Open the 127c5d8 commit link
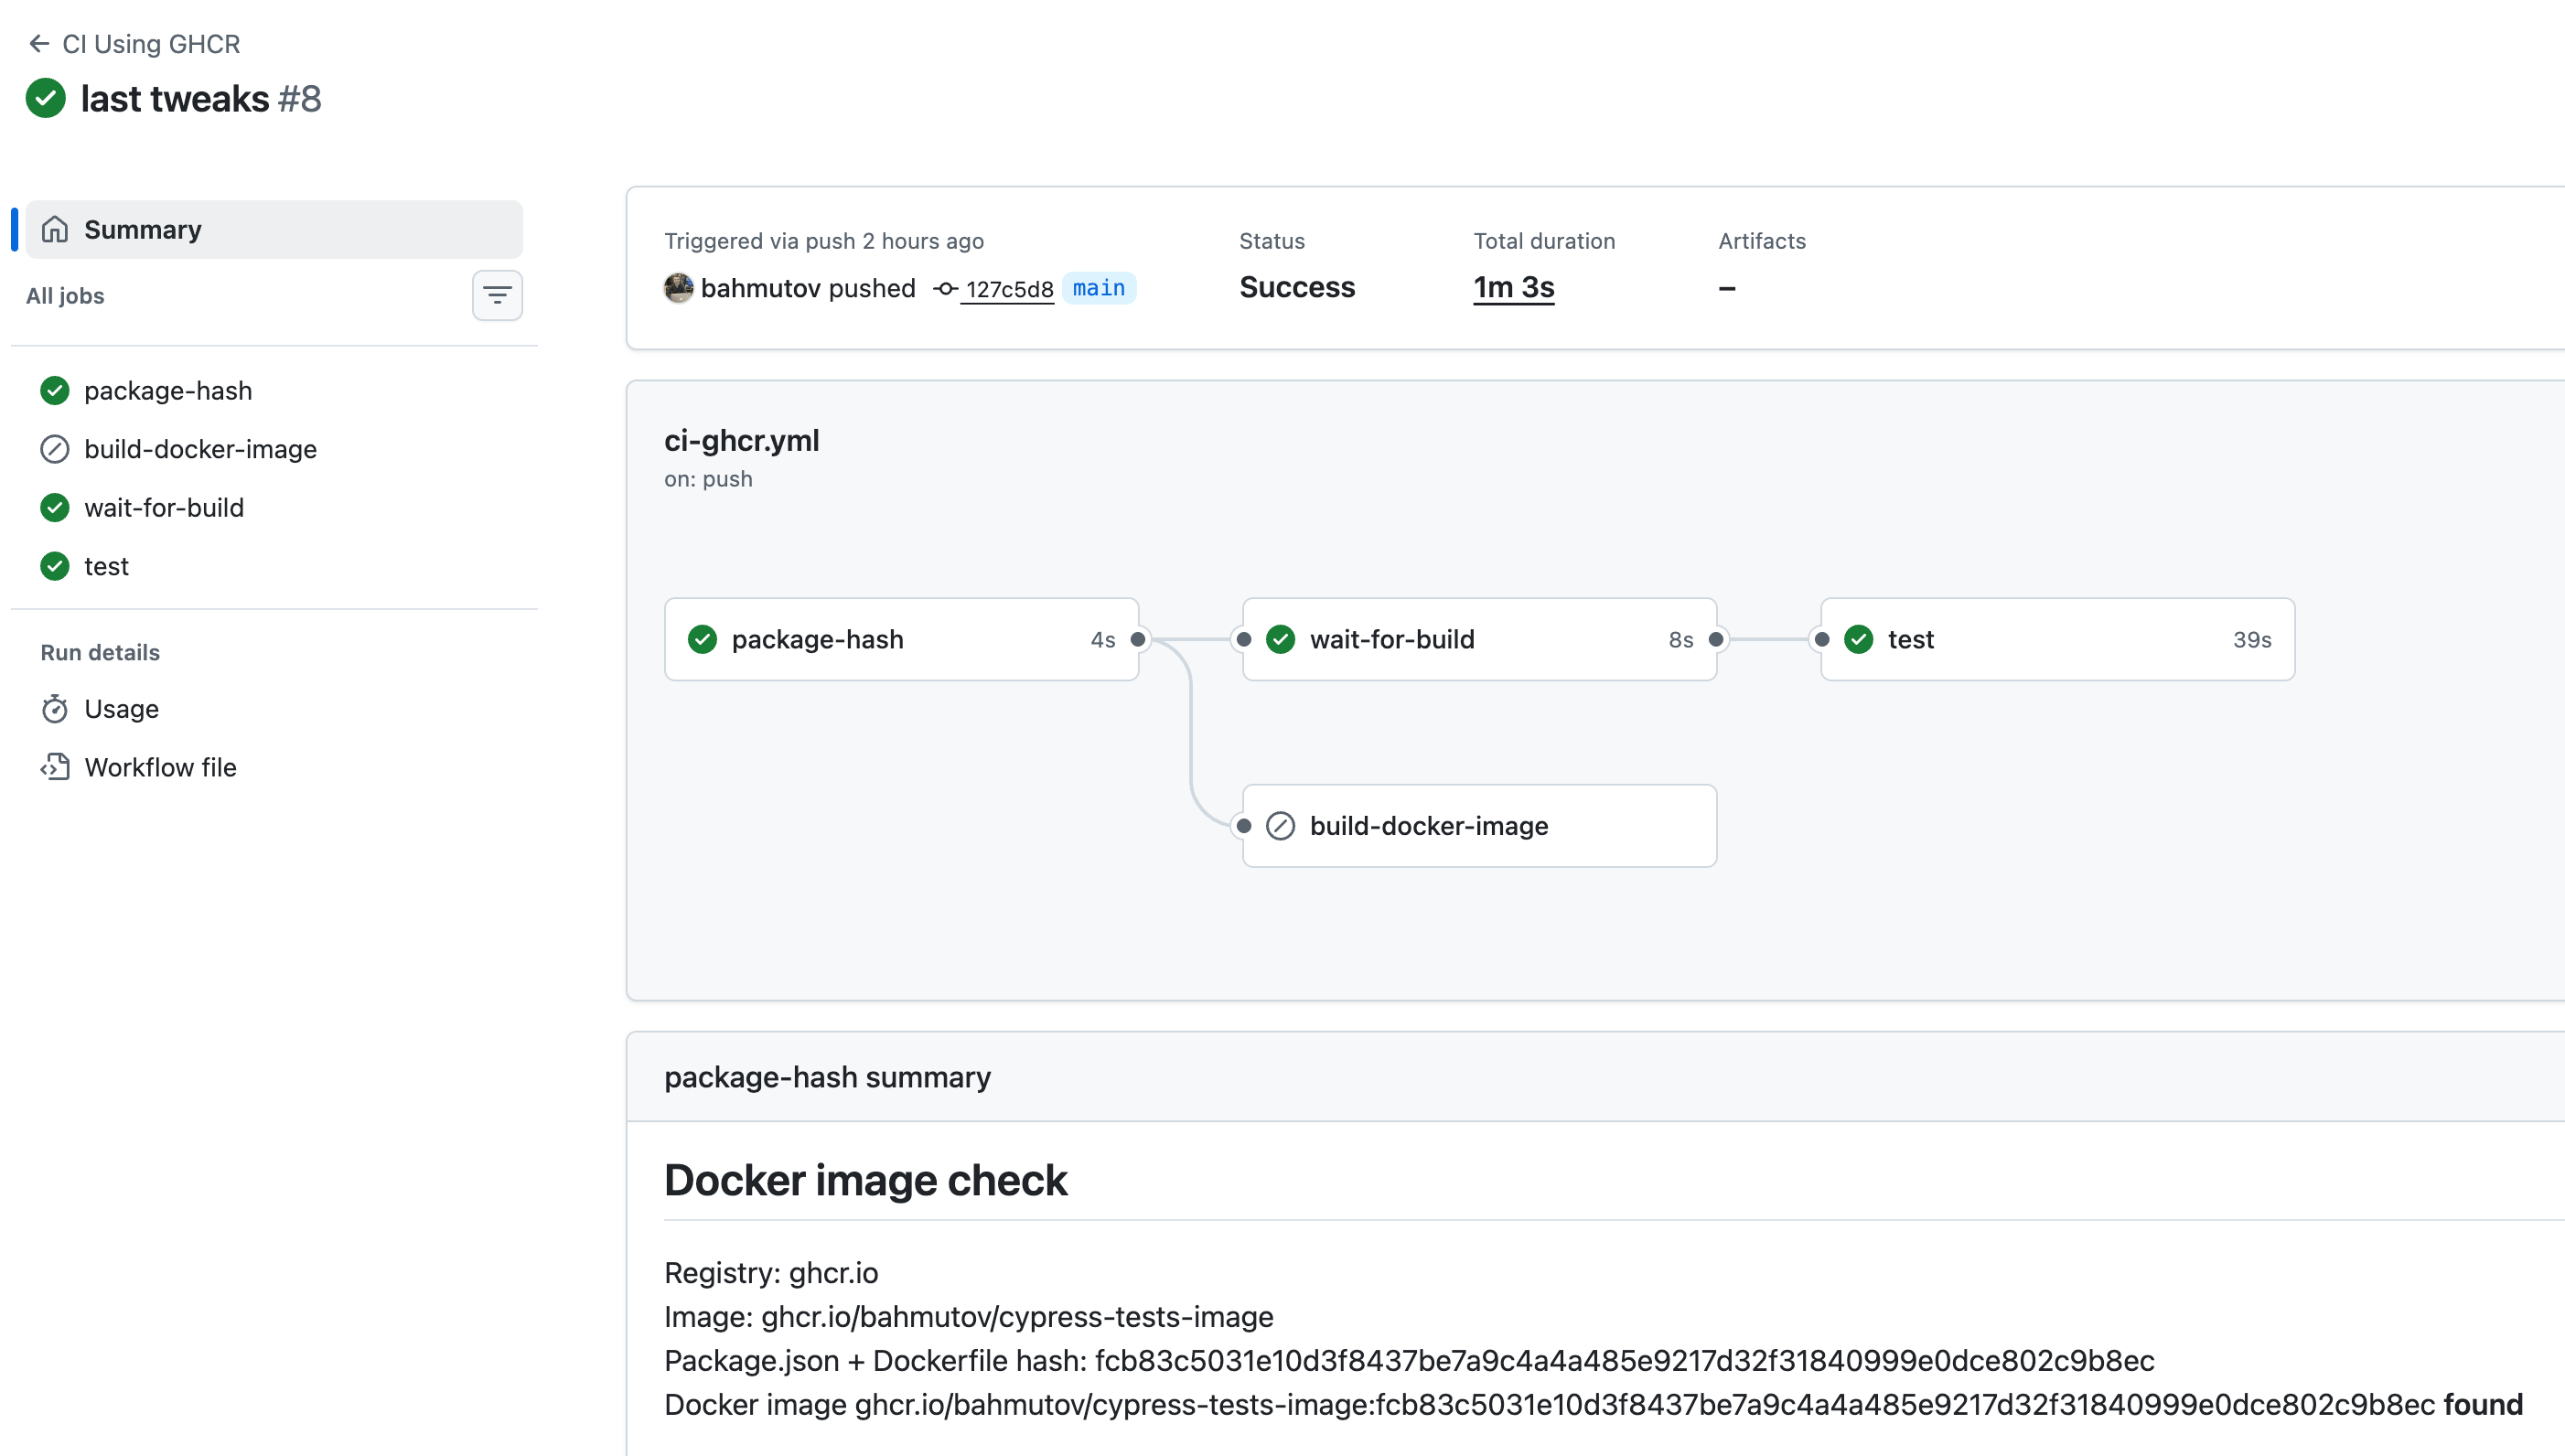 pos(1007,288)
